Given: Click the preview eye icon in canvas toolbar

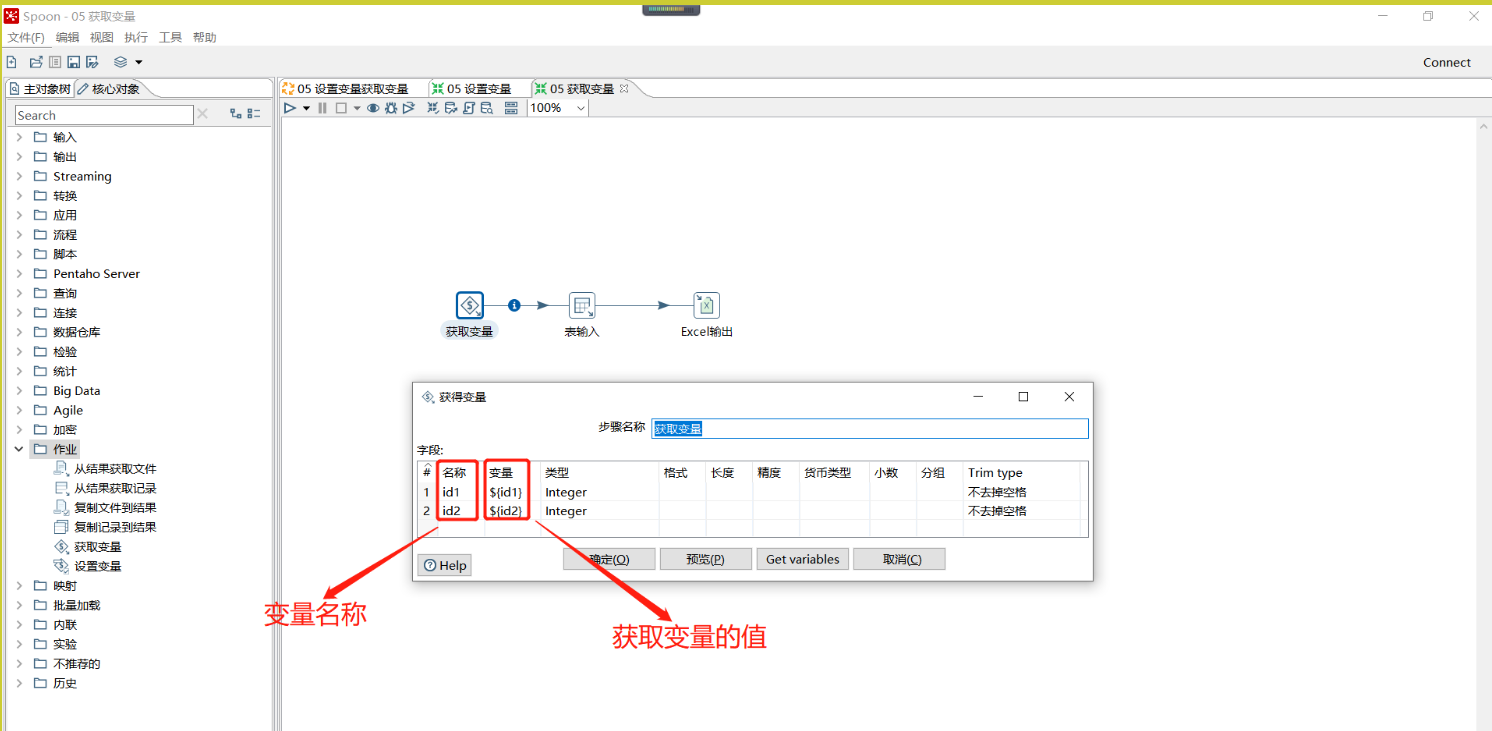Looking at the screenshot, I should point(373,108).
